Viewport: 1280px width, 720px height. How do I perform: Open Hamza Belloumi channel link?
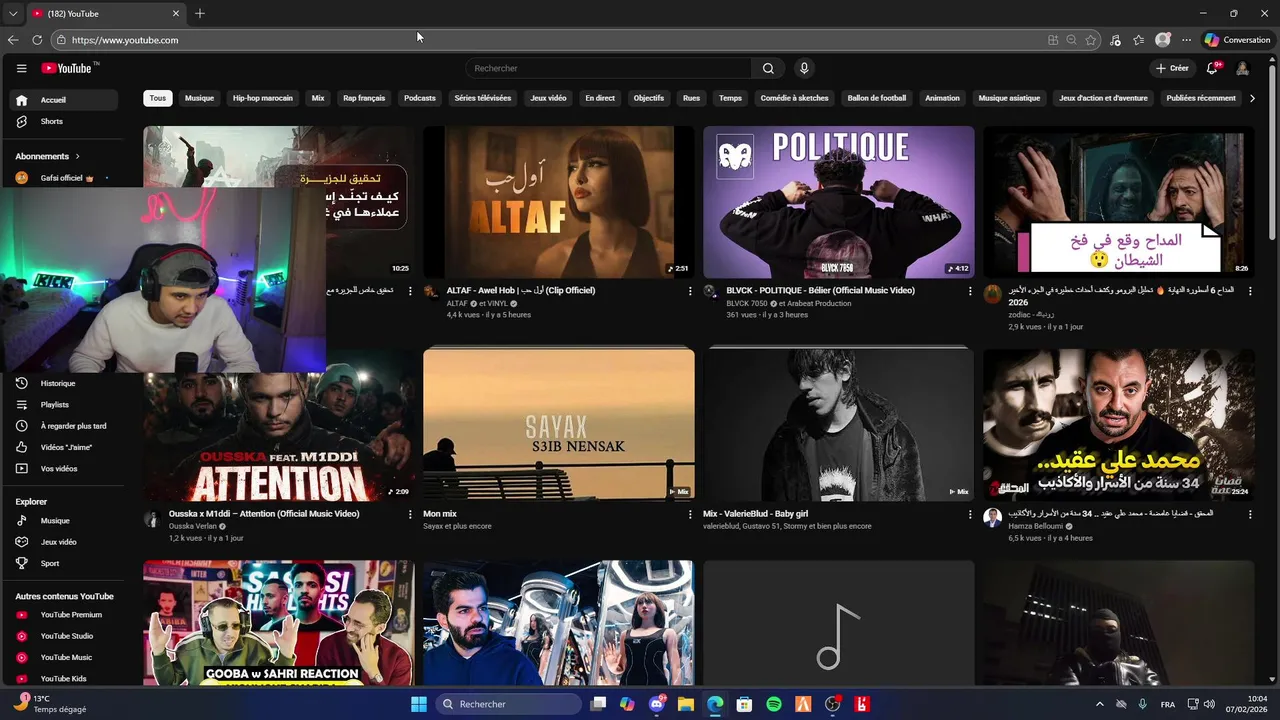1035,526
